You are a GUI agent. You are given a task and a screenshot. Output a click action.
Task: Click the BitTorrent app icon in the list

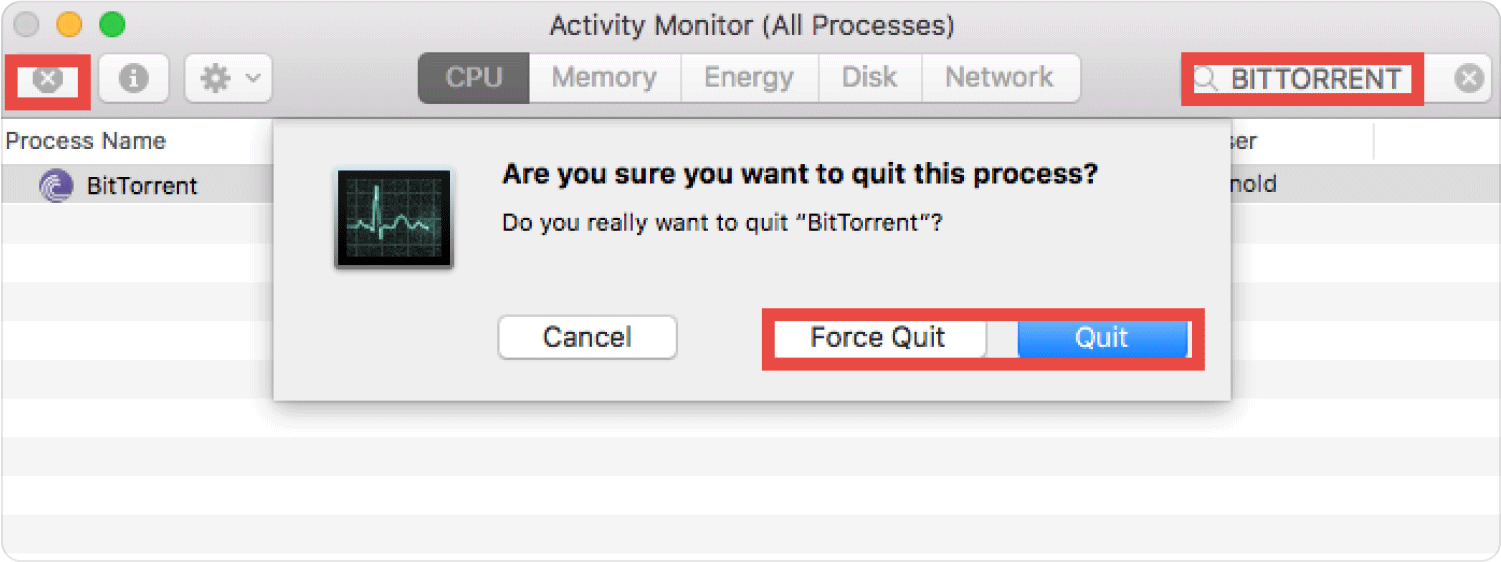(56, 185)
